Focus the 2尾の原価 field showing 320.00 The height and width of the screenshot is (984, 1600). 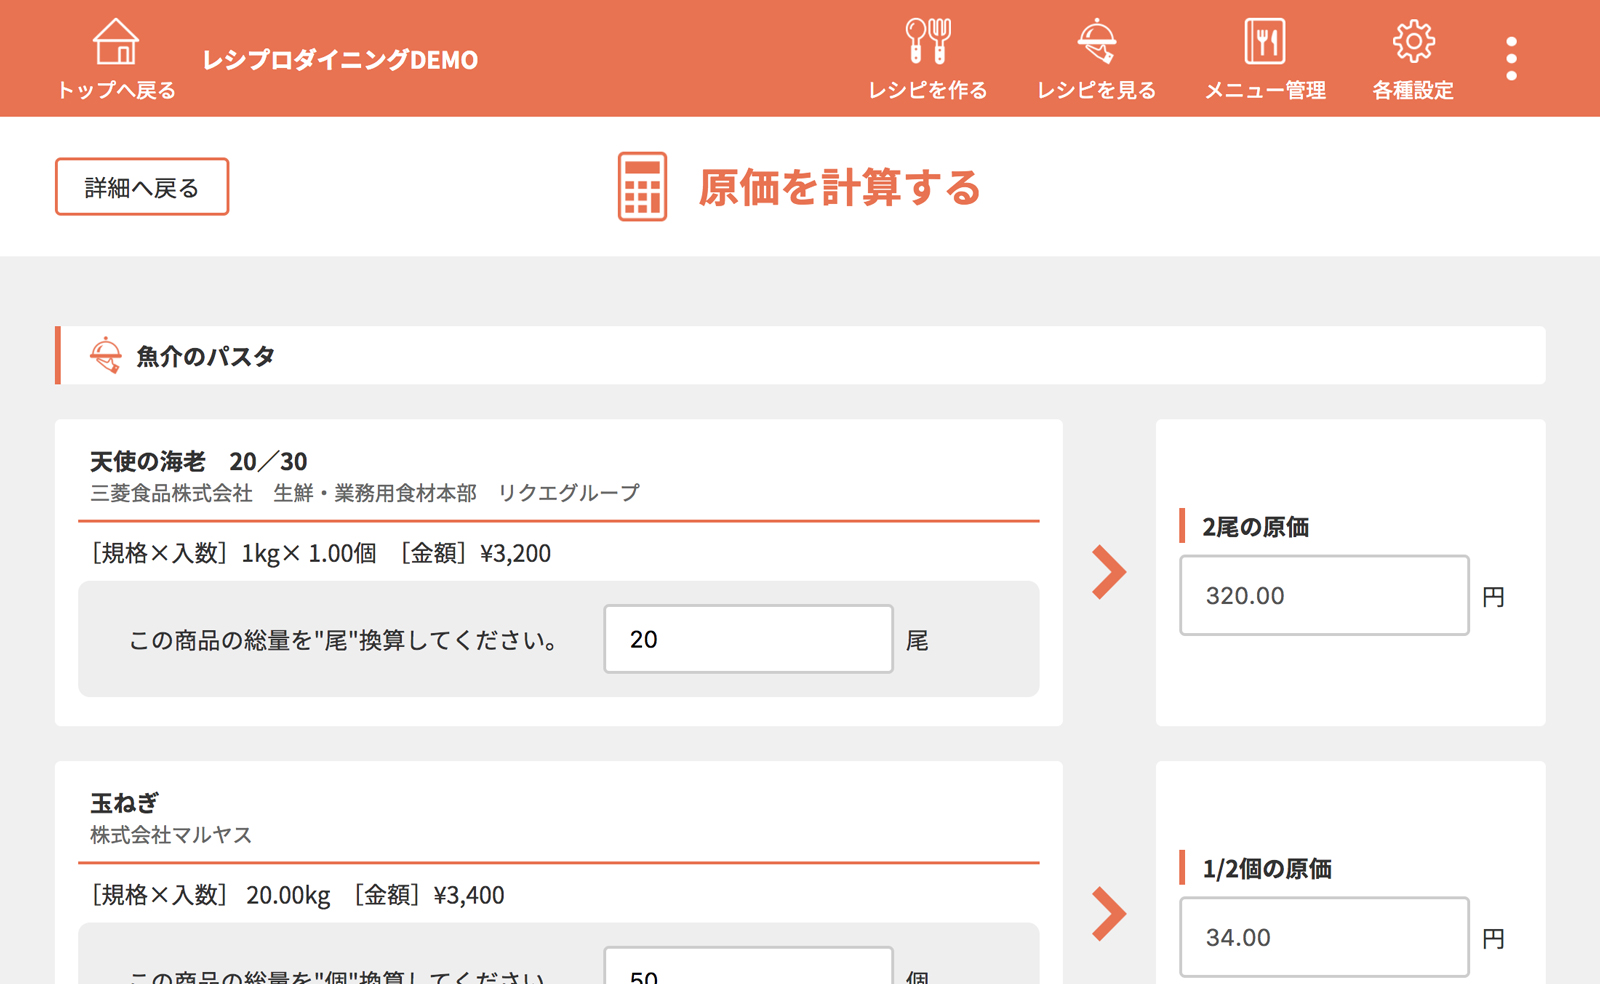(1323, 596)
